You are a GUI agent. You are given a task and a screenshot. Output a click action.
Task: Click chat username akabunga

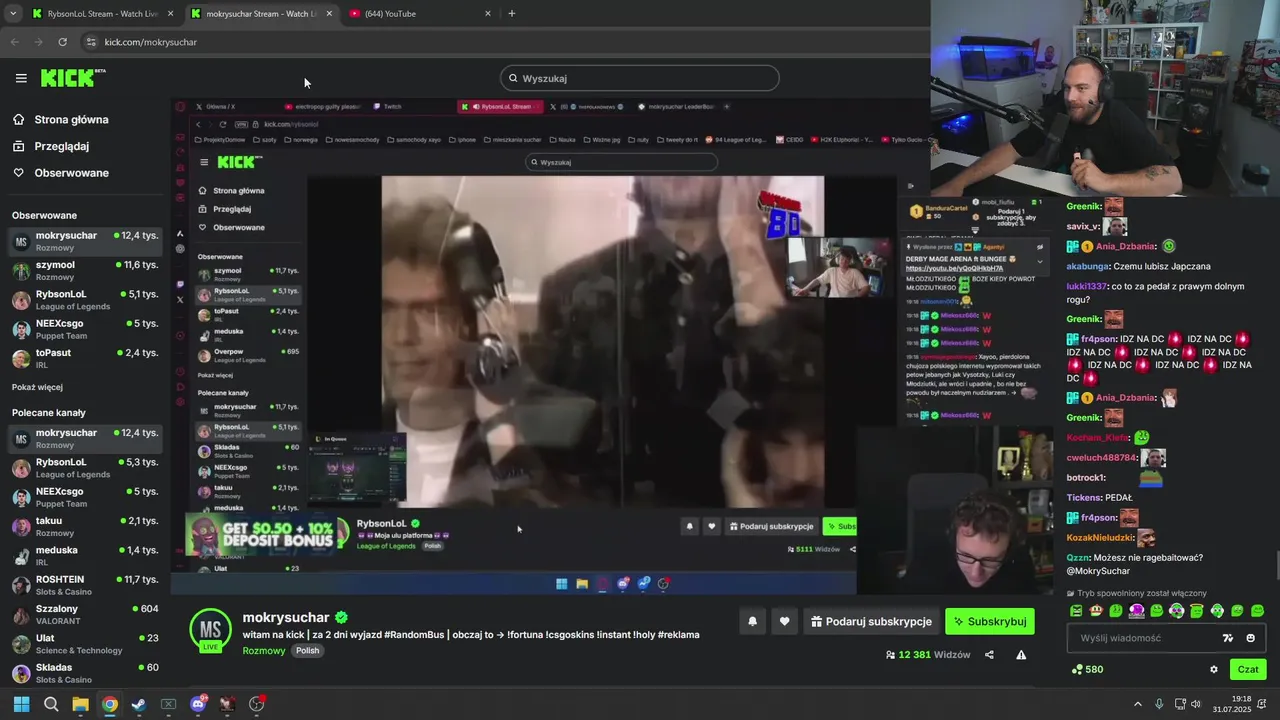1088,266
